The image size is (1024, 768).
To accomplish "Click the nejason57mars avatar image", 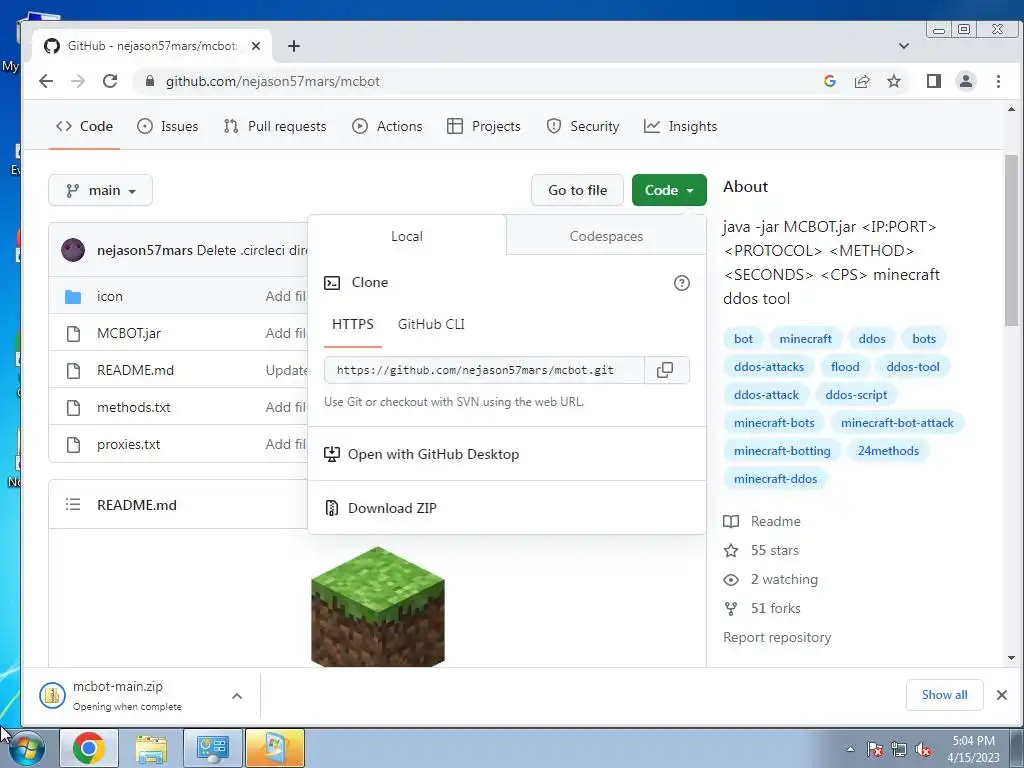I will 72,249.
